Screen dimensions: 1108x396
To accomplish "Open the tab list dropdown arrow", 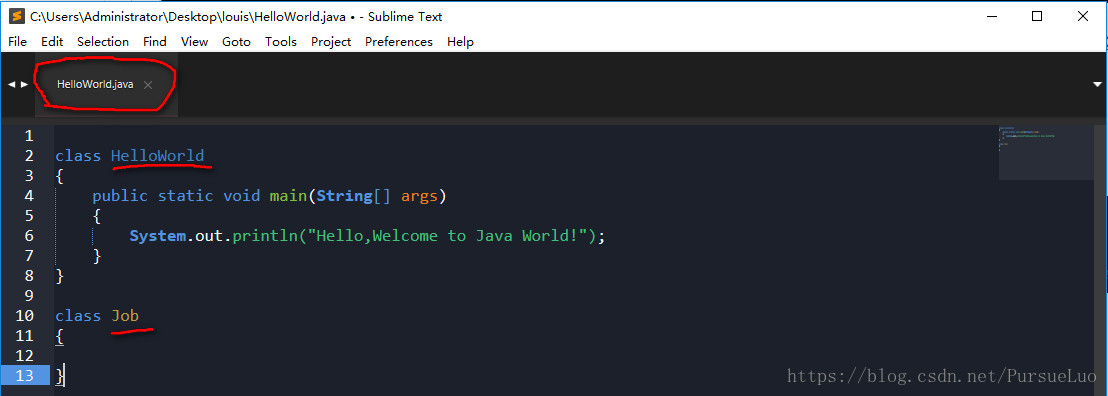I will (1097, 84).
